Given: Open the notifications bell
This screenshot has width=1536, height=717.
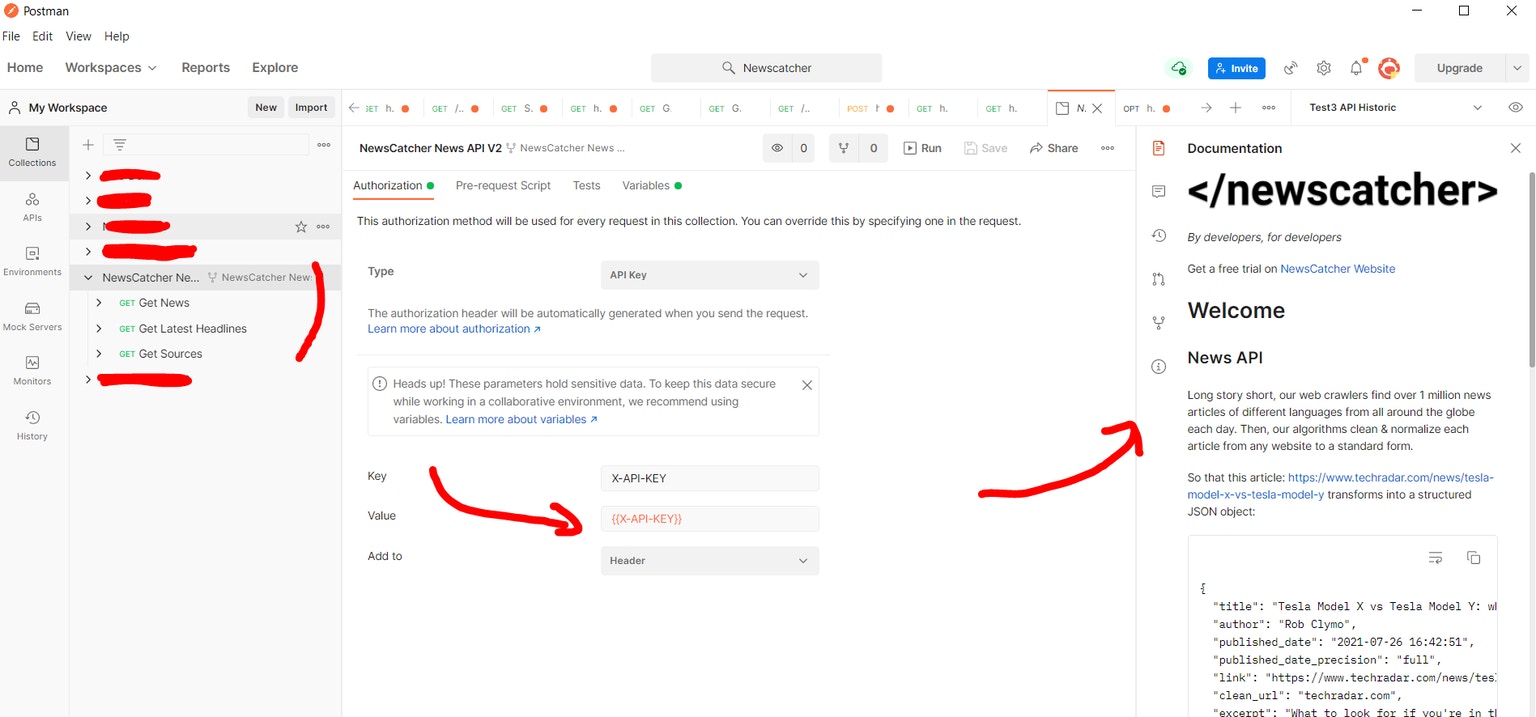Looking at the screenshot, I should pyautogui.click(x=1356, y=68).
